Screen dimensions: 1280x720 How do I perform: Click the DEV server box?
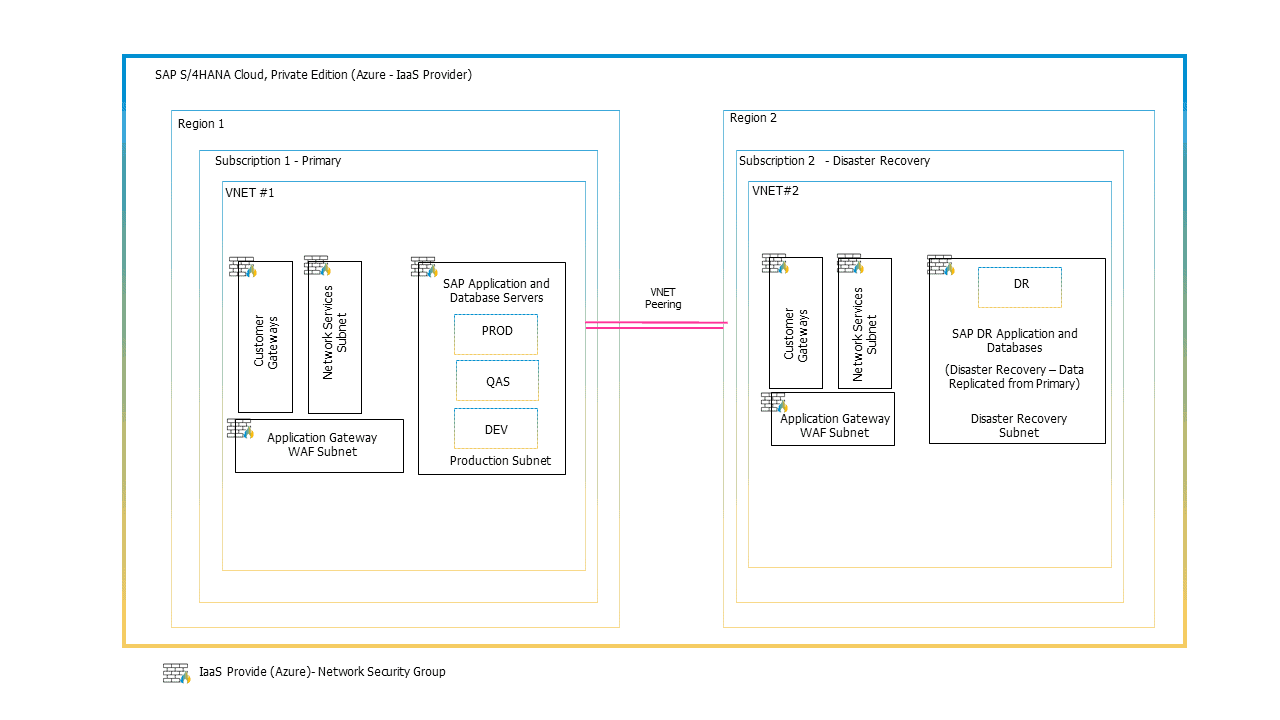tap(495, 428)
